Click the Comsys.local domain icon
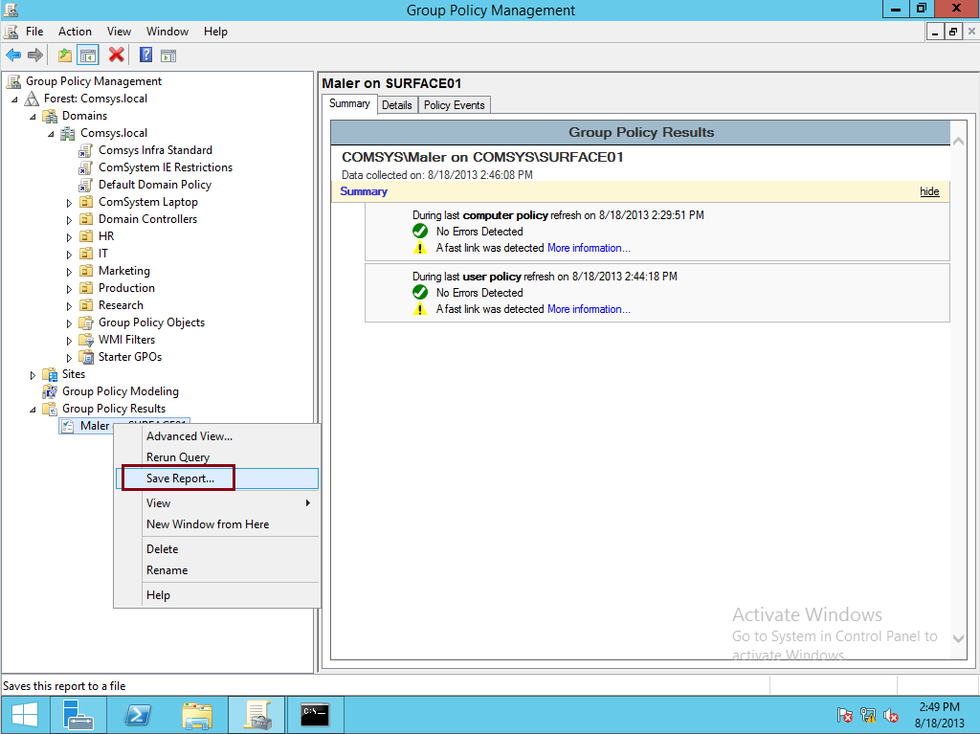This screenshot has width=980, height=734. point(68,133)
